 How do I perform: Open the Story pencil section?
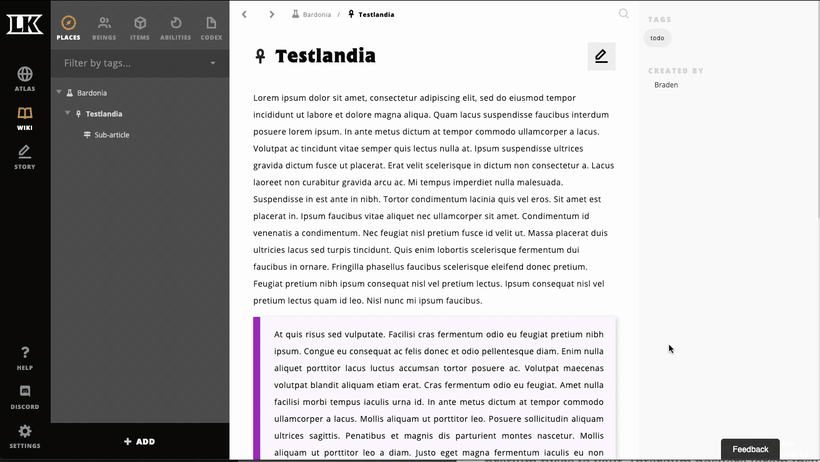click(x=25, y=157)
